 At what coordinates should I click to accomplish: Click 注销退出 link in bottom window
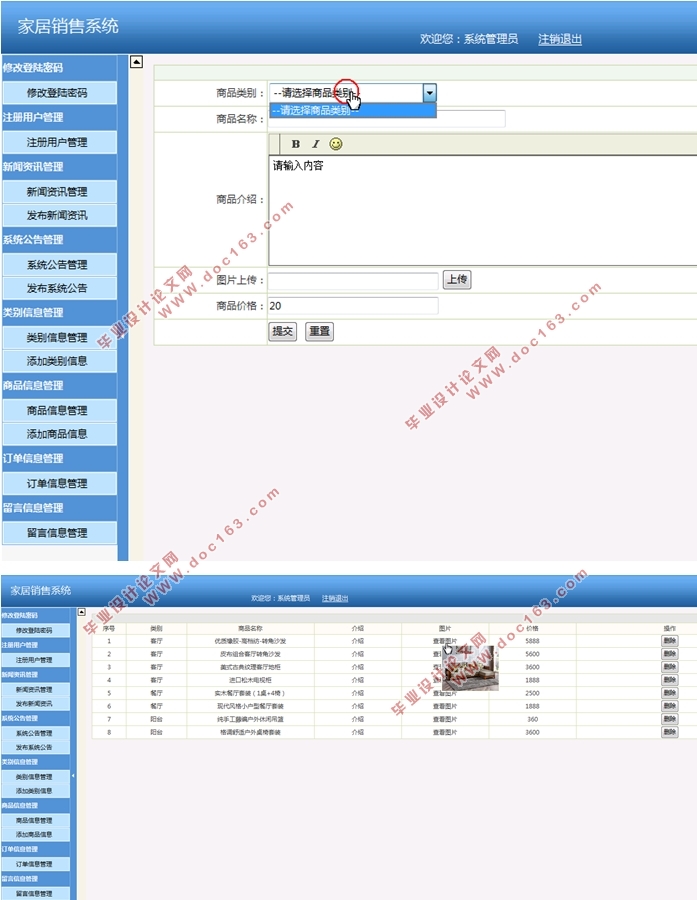[335, 598]
